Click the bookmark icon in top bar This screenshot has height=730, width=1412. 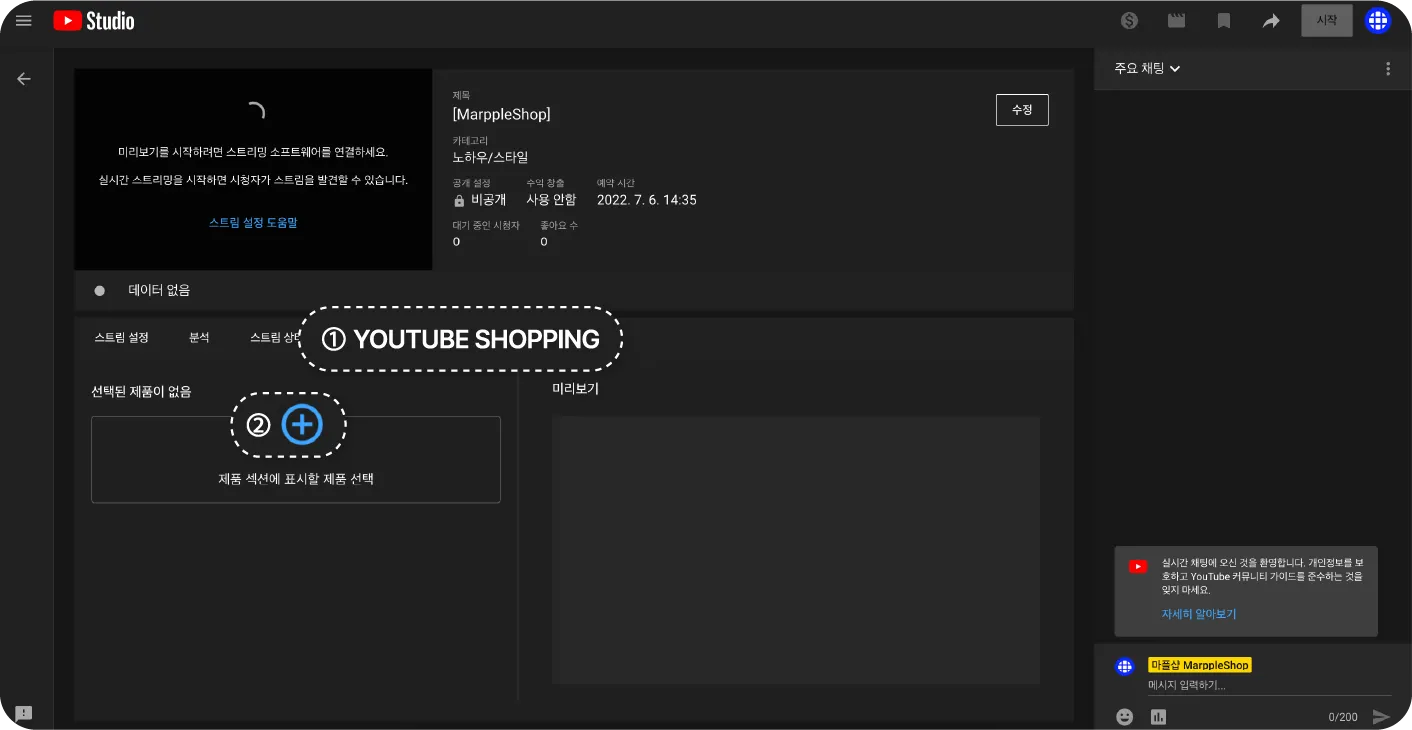click(1223, 21)
